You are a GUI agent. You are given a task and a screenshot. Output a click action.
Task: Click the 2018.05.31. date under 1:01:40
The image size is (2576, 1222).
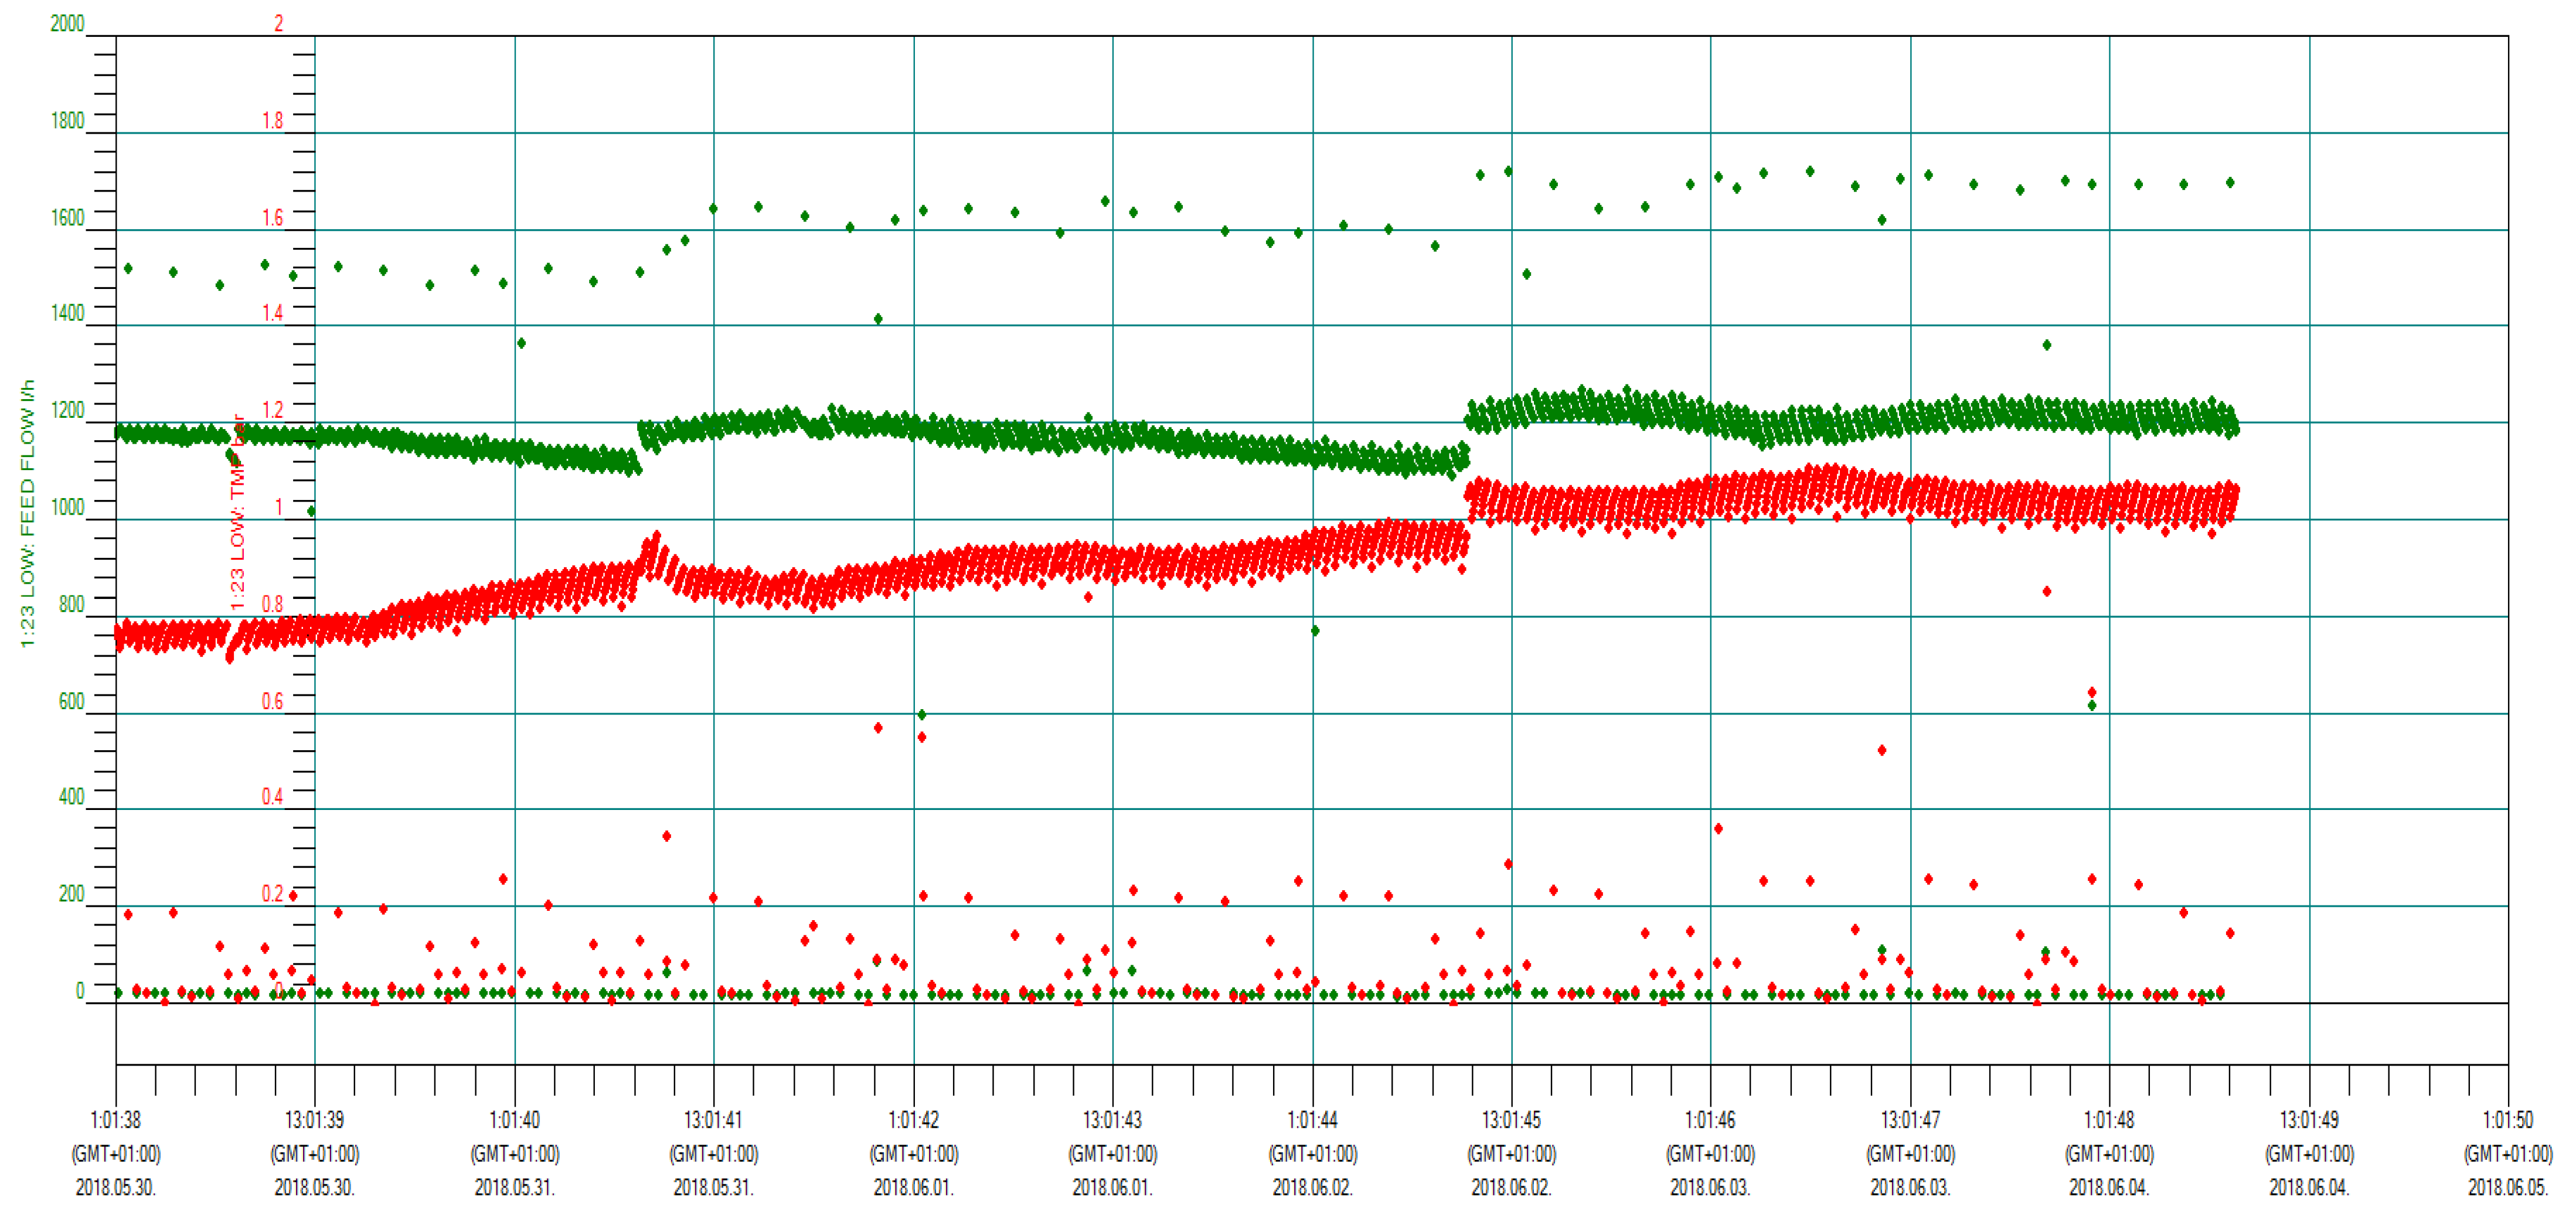[514, 1188]
